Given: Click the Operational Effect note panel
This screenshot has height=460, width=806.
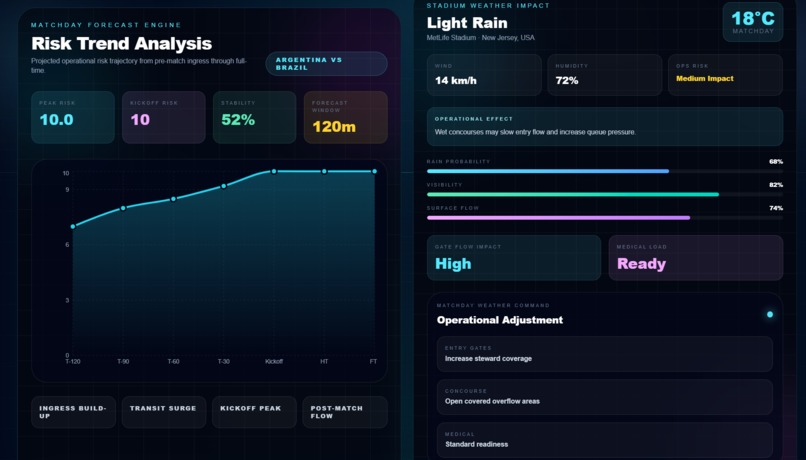Looking at the screenshot, I should 605,126.
